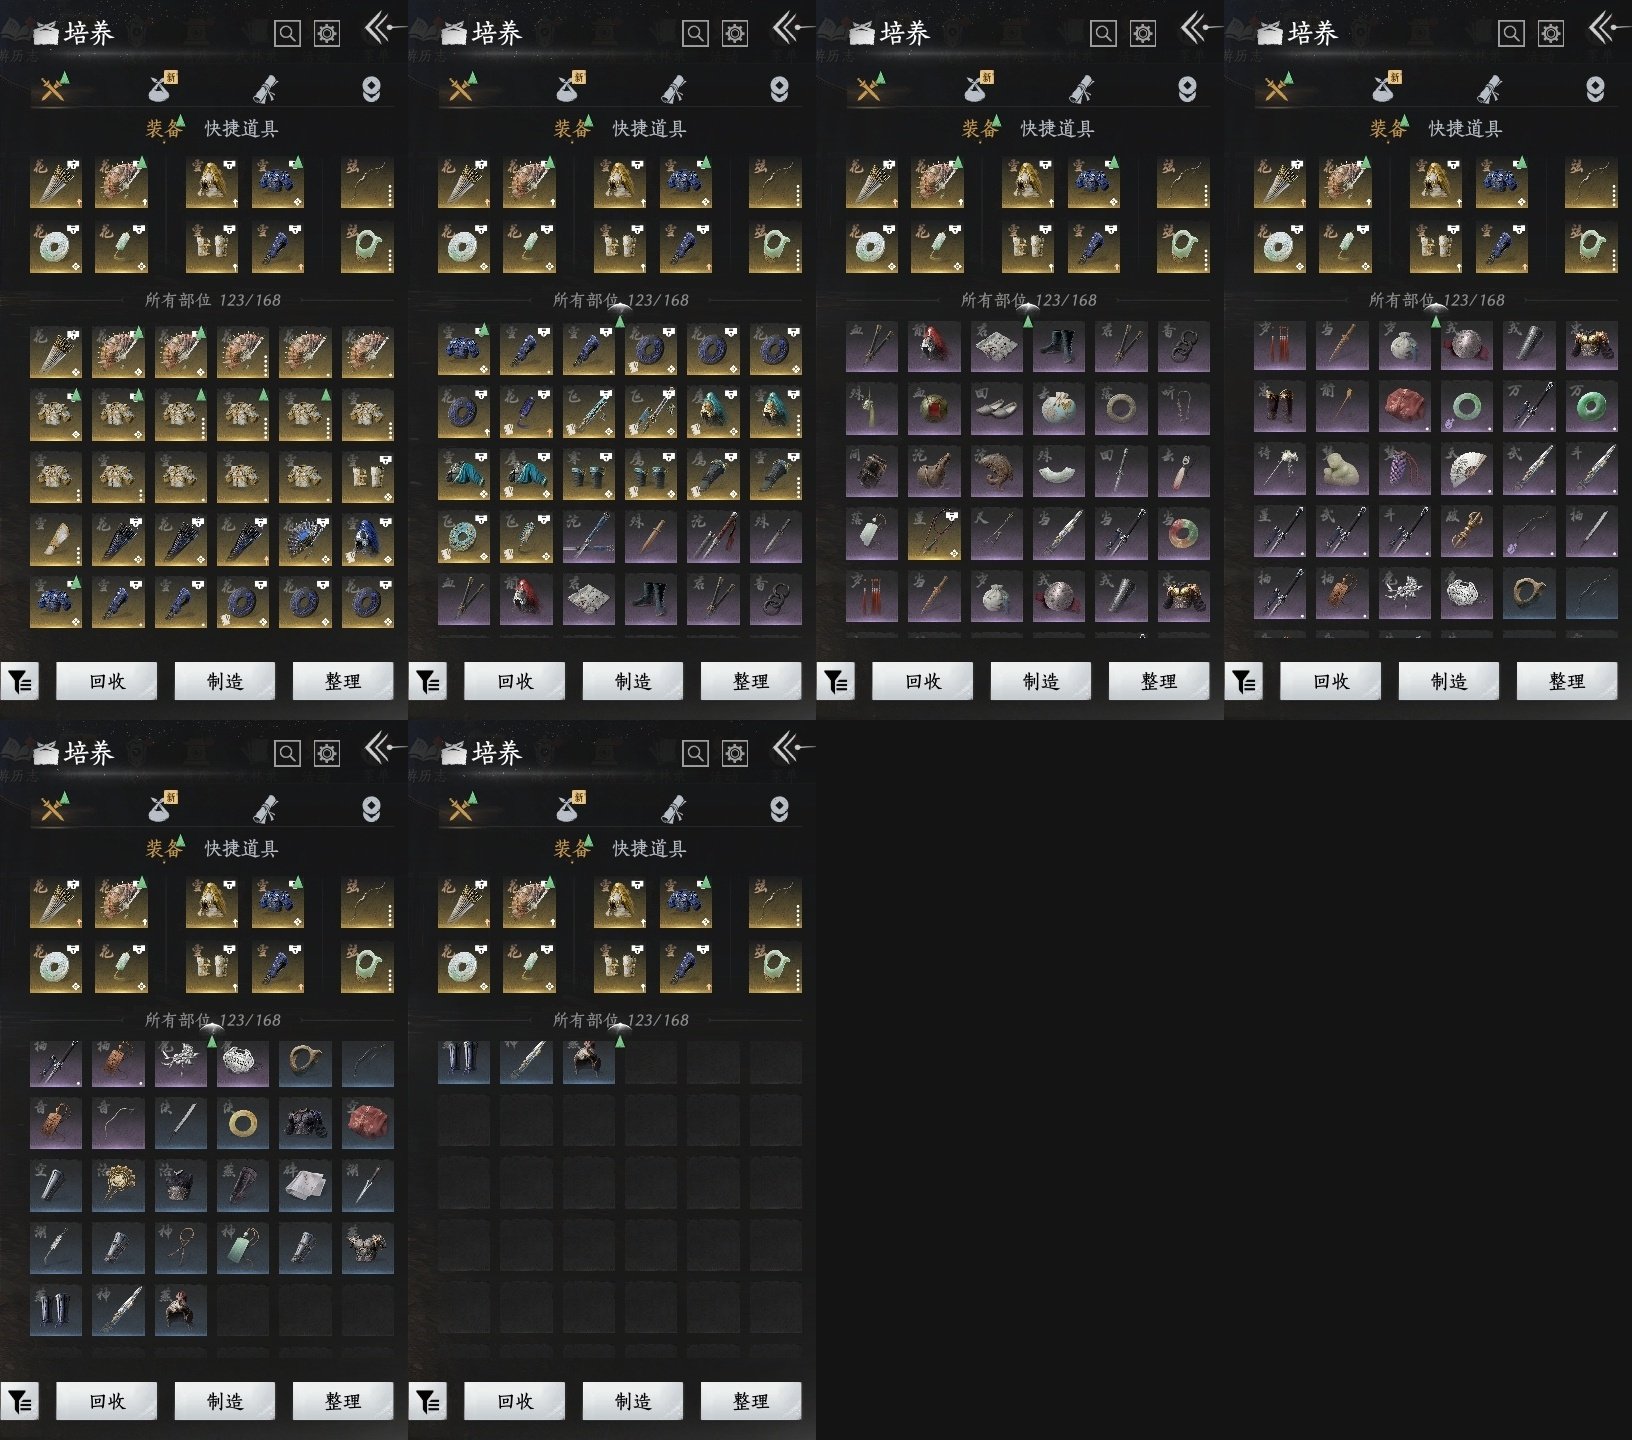1632x1440 pixels.
Task: Click 回收 button in the nearly empty panel
Action: point(514,1401)
